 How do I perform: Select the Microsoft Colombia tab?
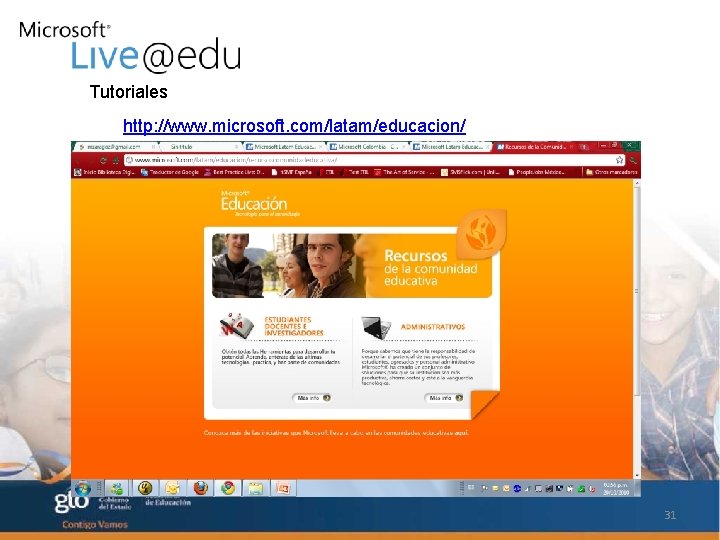pyautogui.click(x=368, y=147)
